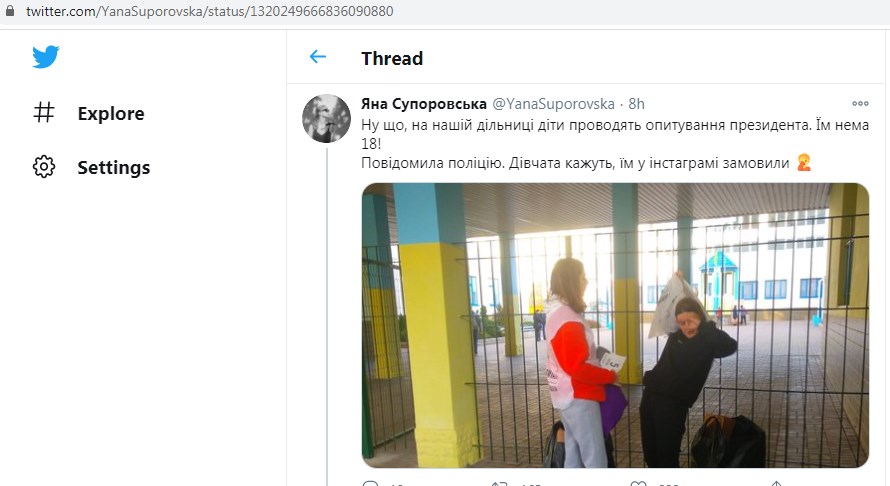Click the retweet icon under the tweet
Screen dimensions: 890x486
pyautogui.click(x=499, y=483)
